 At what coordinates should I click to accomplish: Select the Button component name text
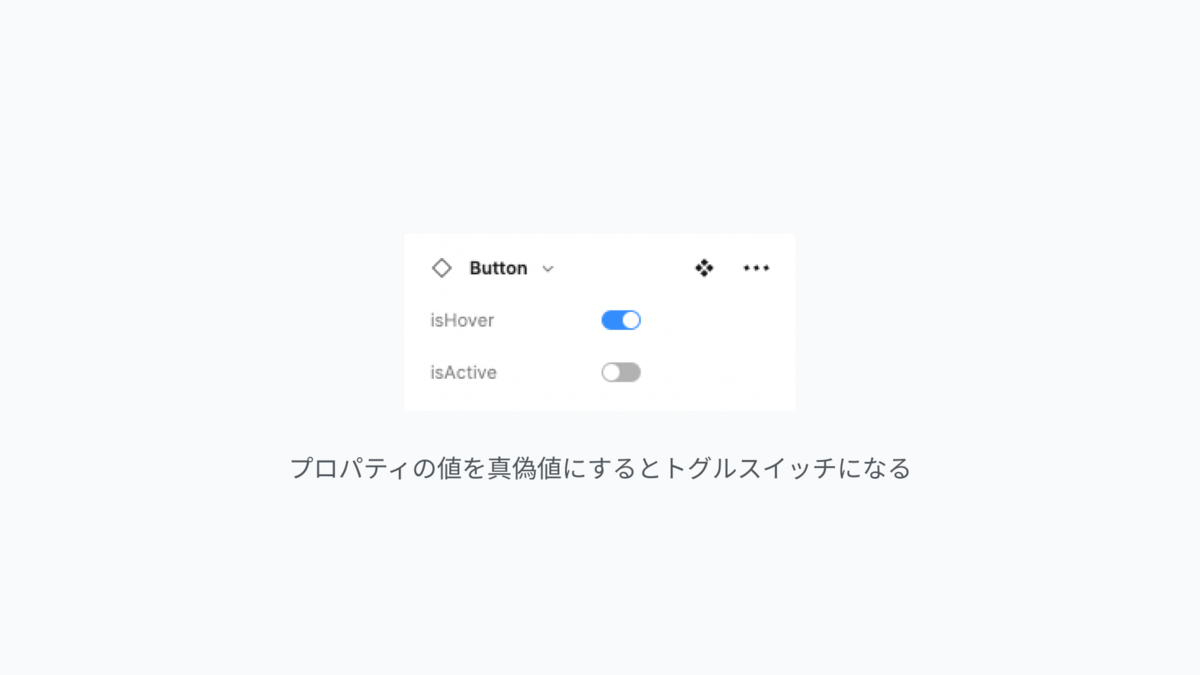pyautogui.click(x=498, y=268)
